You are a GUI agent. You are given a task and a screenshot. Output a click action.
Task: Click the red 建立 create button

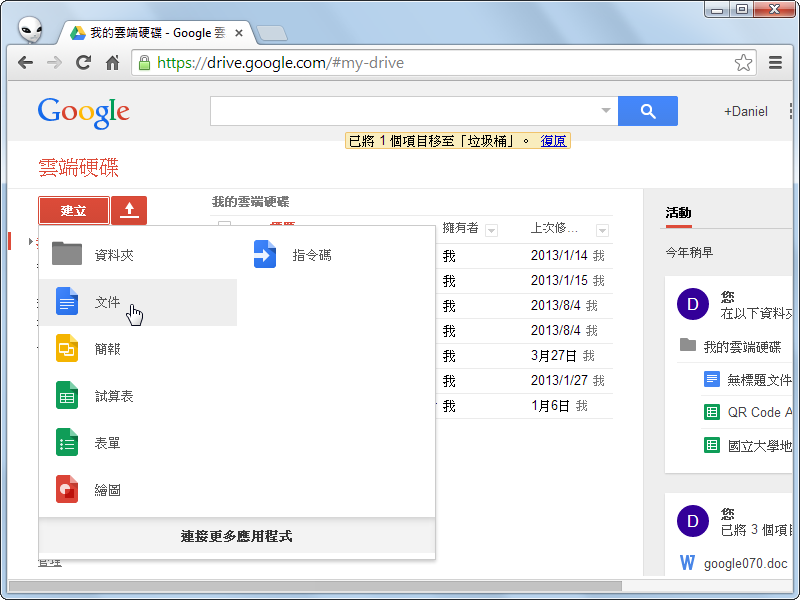pos(73,210)
